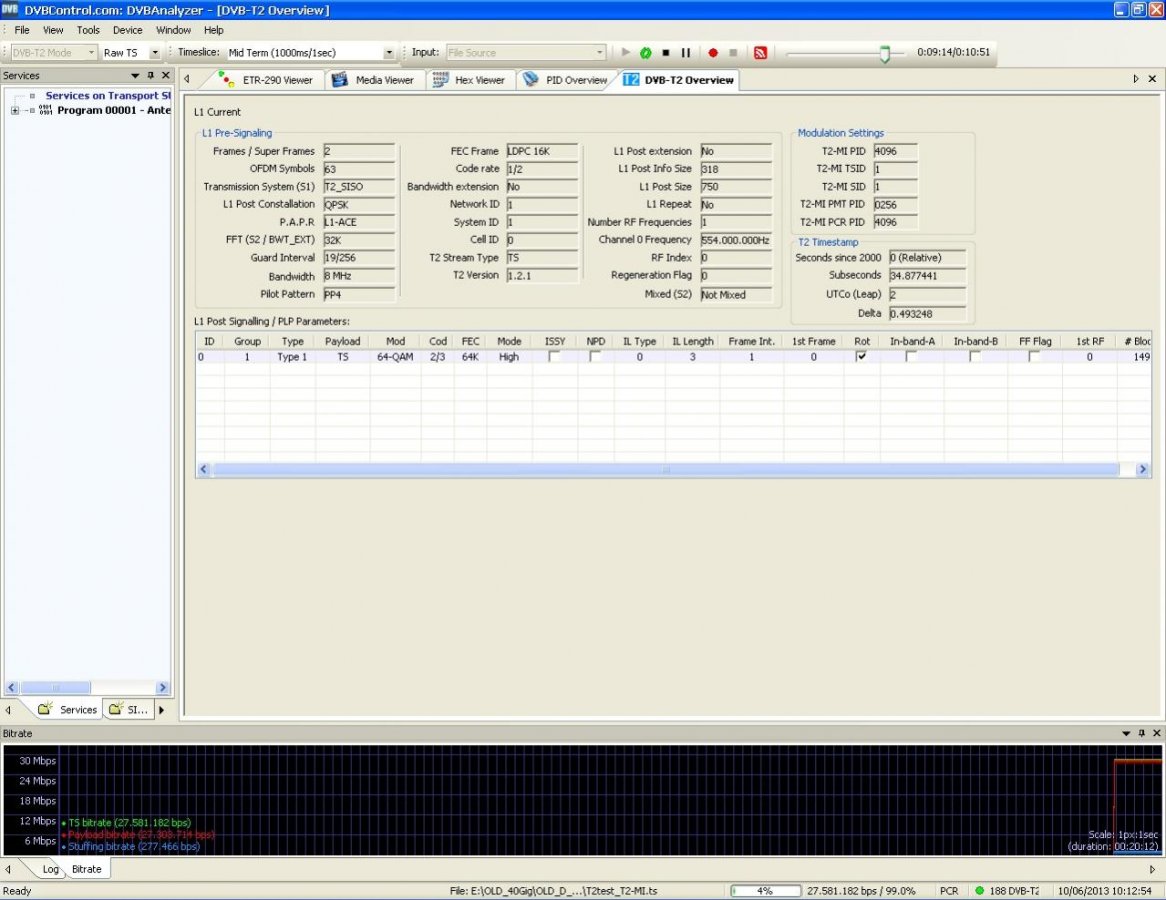Screen dimensions: 1166x900
Task: Close the Services panel
Action: point(166,76)
